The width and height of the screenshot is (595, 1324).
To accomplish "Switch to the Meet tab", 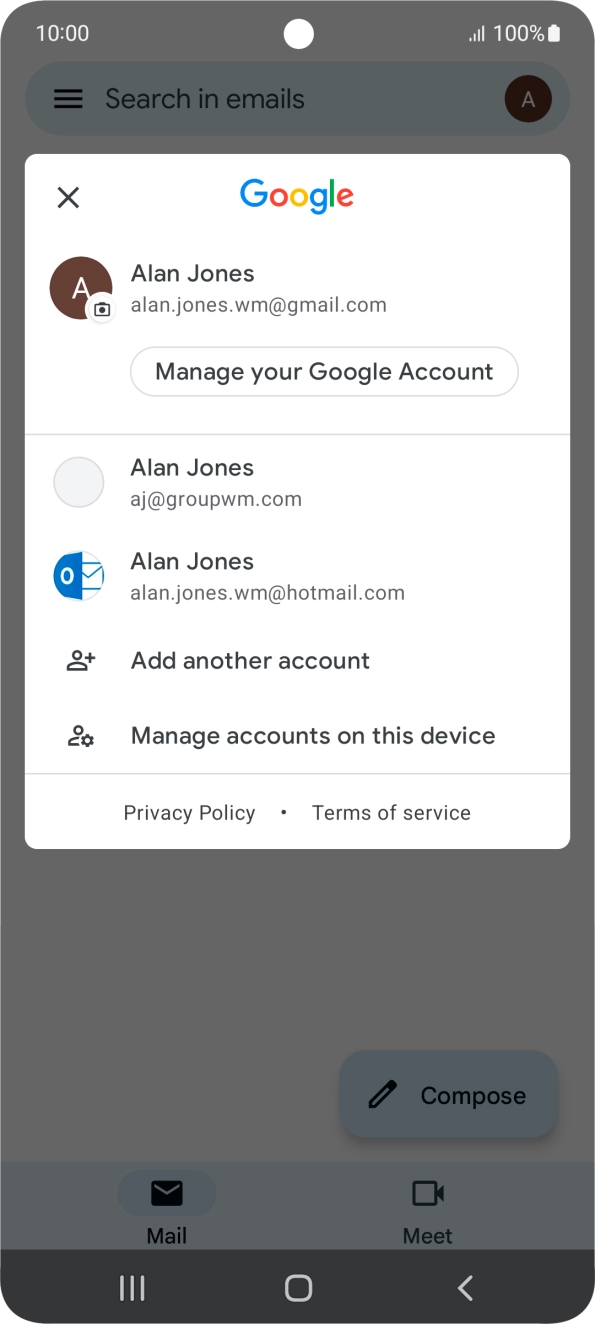I will (427, 1207).
